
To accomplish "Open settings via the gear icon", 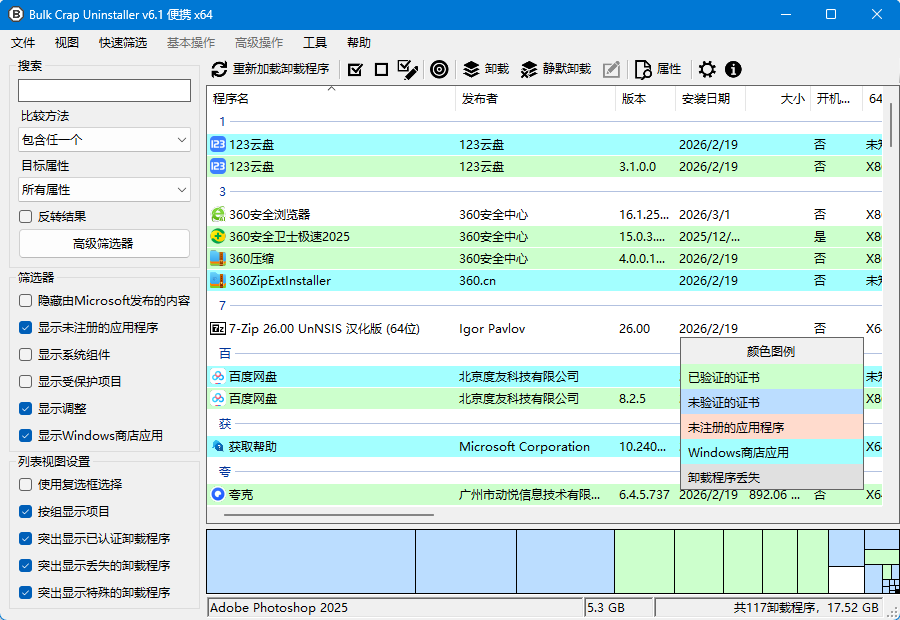I will 707,69.
